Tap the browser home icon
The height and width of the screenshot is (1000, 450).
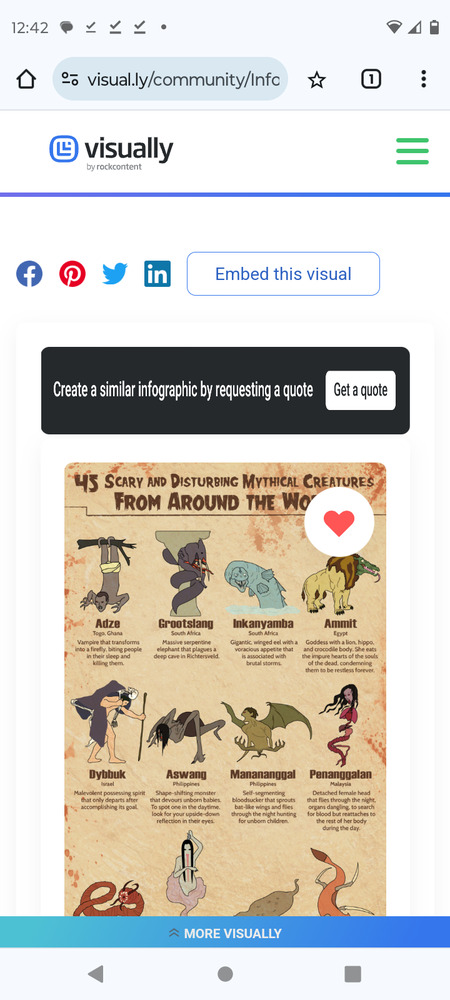(26, 79)
